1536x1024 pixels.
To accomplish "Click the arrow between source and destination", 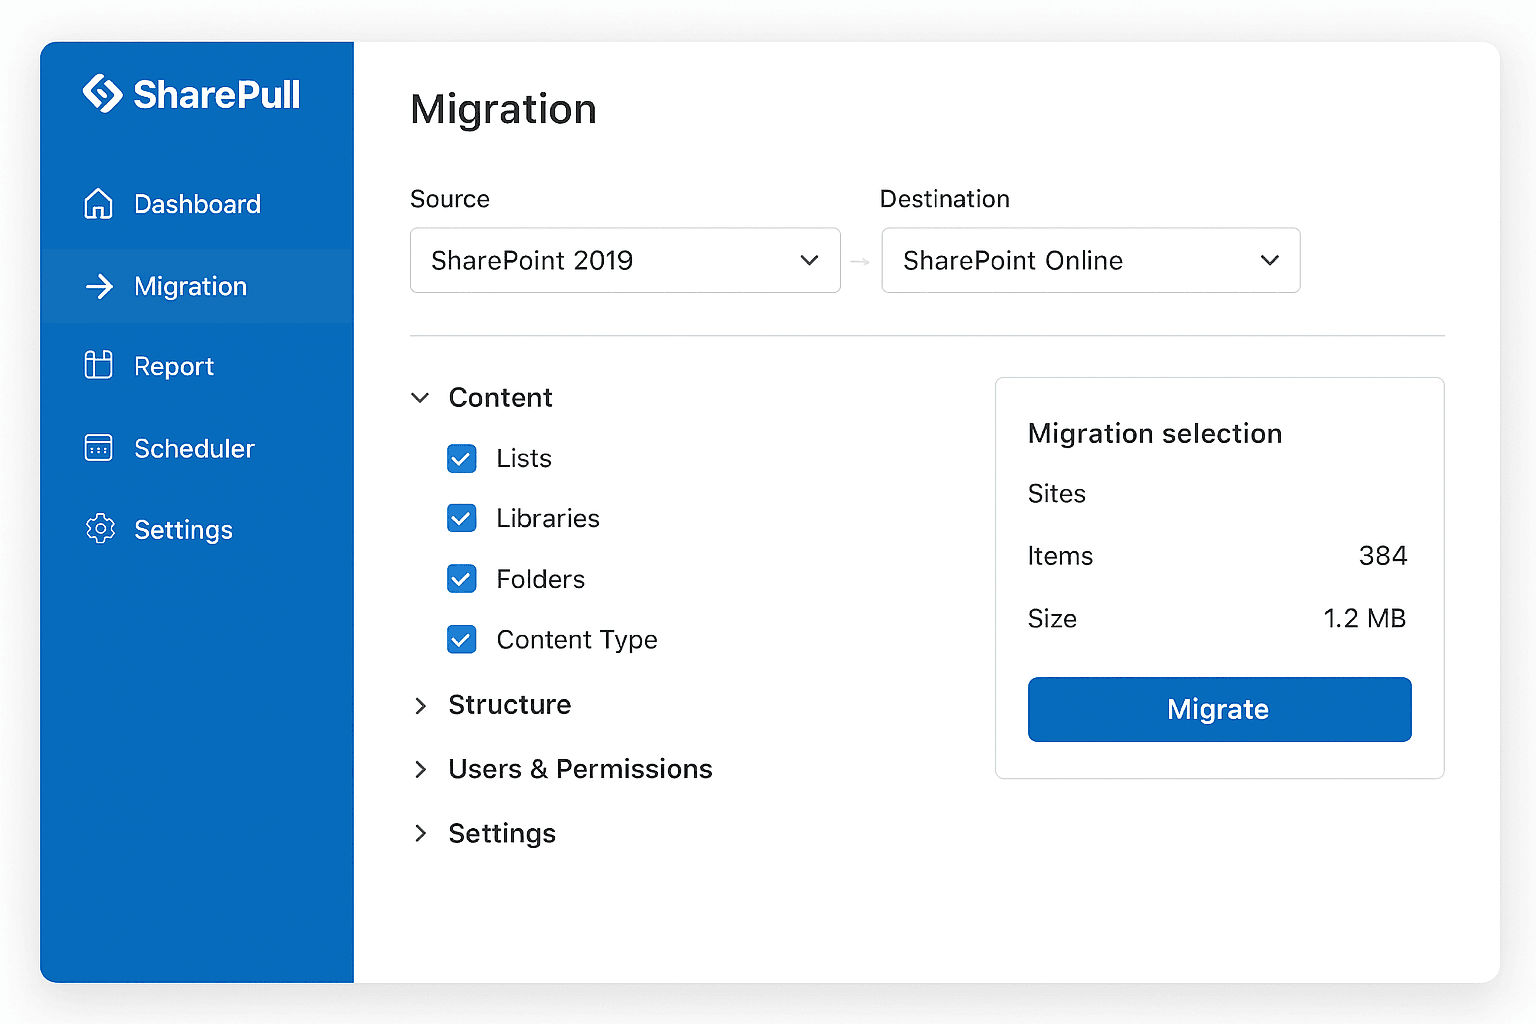I will [x=860, y=261].
